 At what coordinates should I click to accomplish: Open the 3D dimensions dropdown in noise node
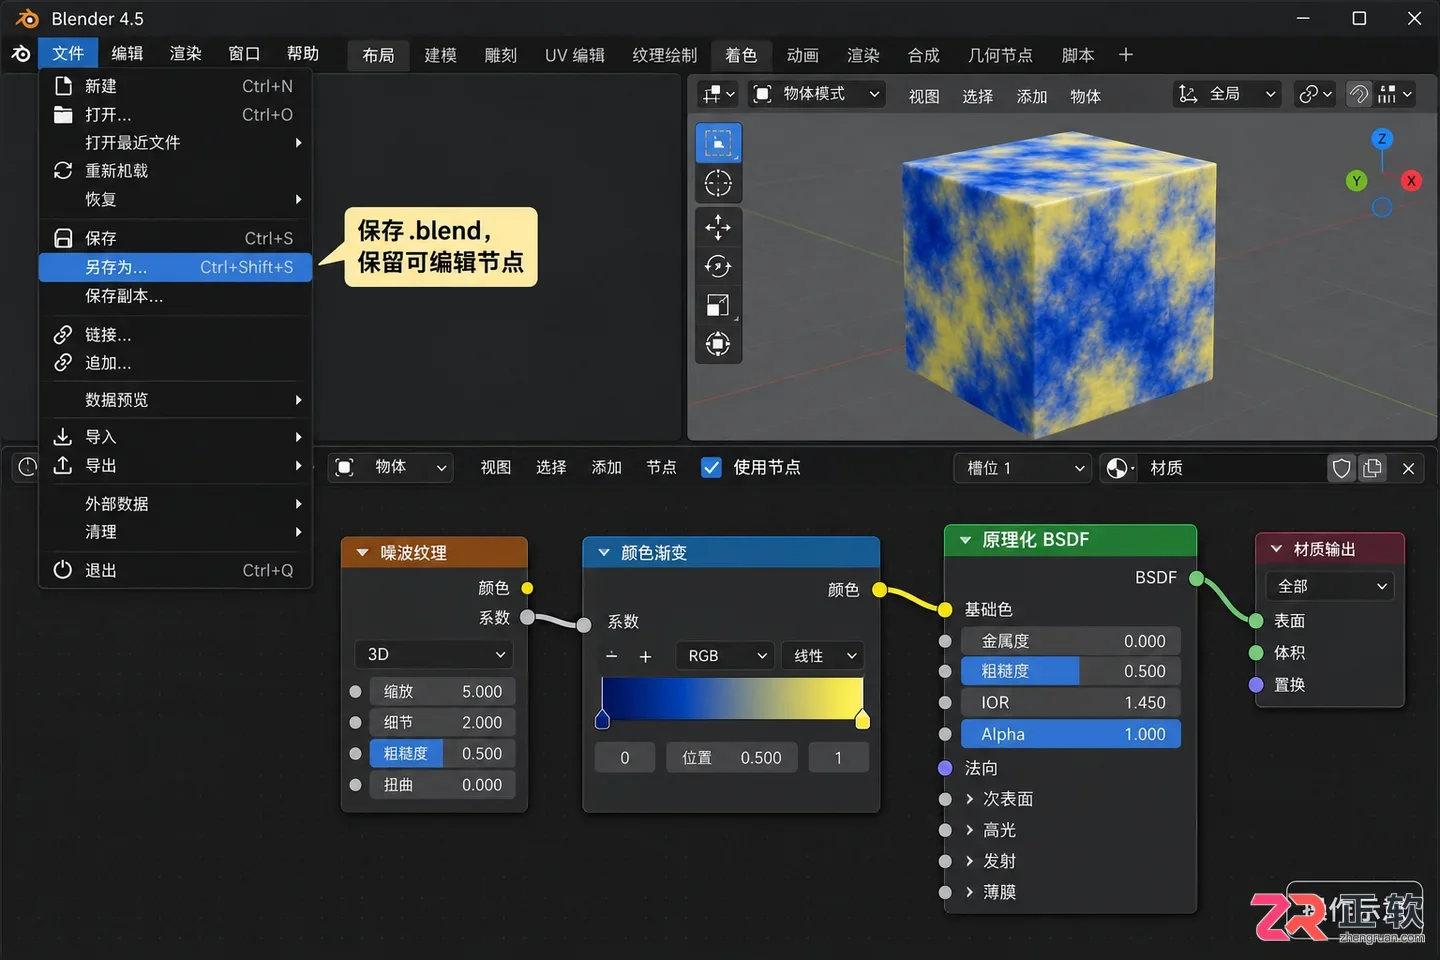click(434, 654)
